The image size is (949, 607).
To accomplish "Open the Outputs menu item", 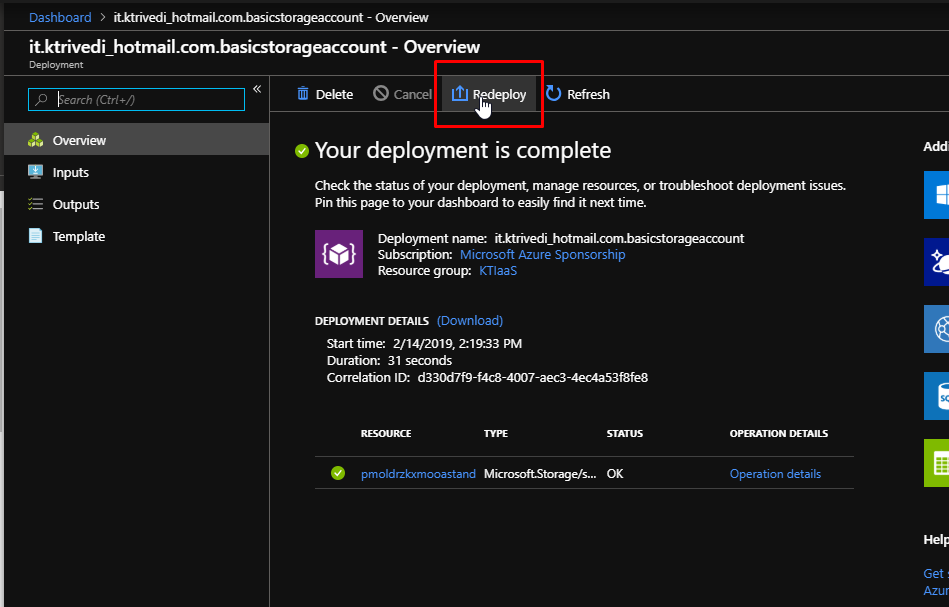I will point(137,204).
